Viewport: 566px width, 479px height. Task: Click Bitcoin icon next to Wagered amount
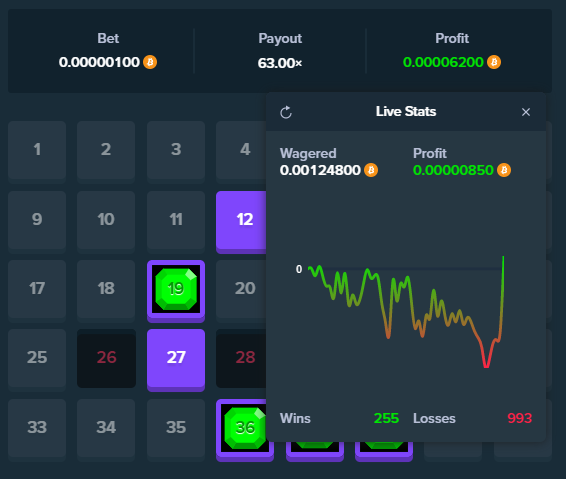[x=371, y=170]
